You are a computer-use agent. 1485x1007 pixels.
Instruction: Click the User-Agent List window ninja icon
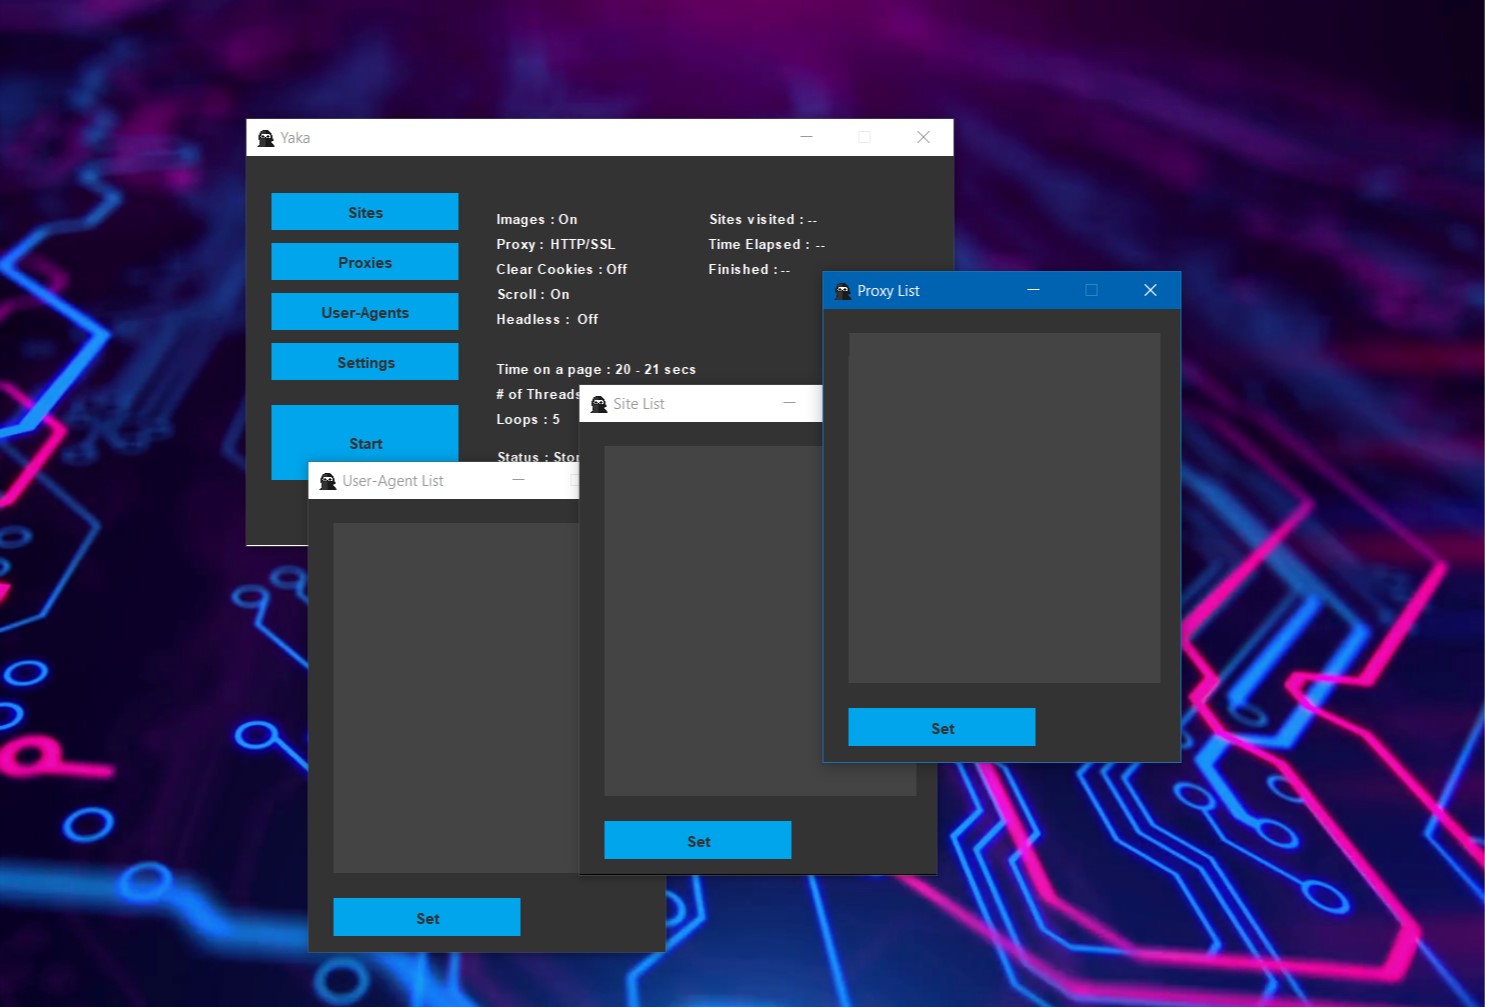328,481
